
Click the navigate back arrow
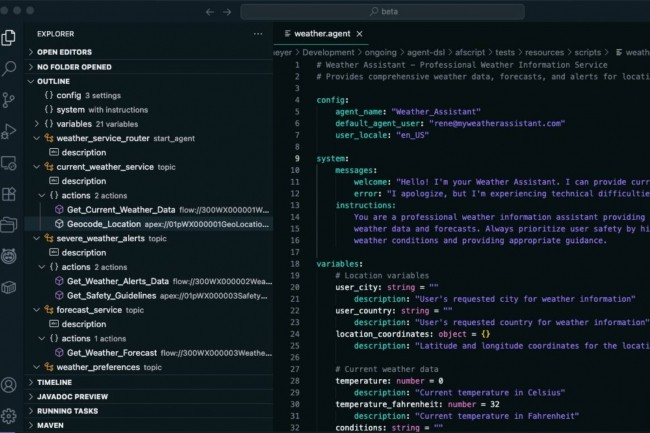pyautogui.click(x=209, y=12)
